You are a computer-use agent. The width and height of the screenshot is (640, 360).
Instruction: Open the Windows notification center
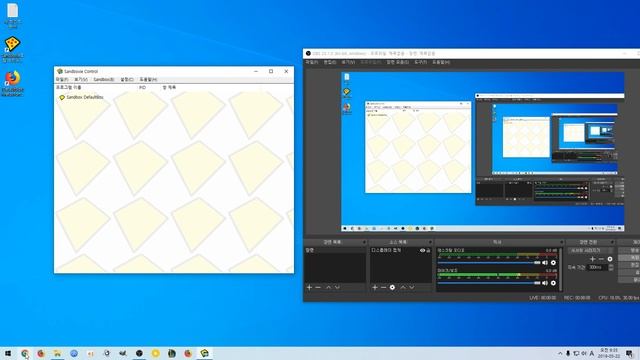630,353
